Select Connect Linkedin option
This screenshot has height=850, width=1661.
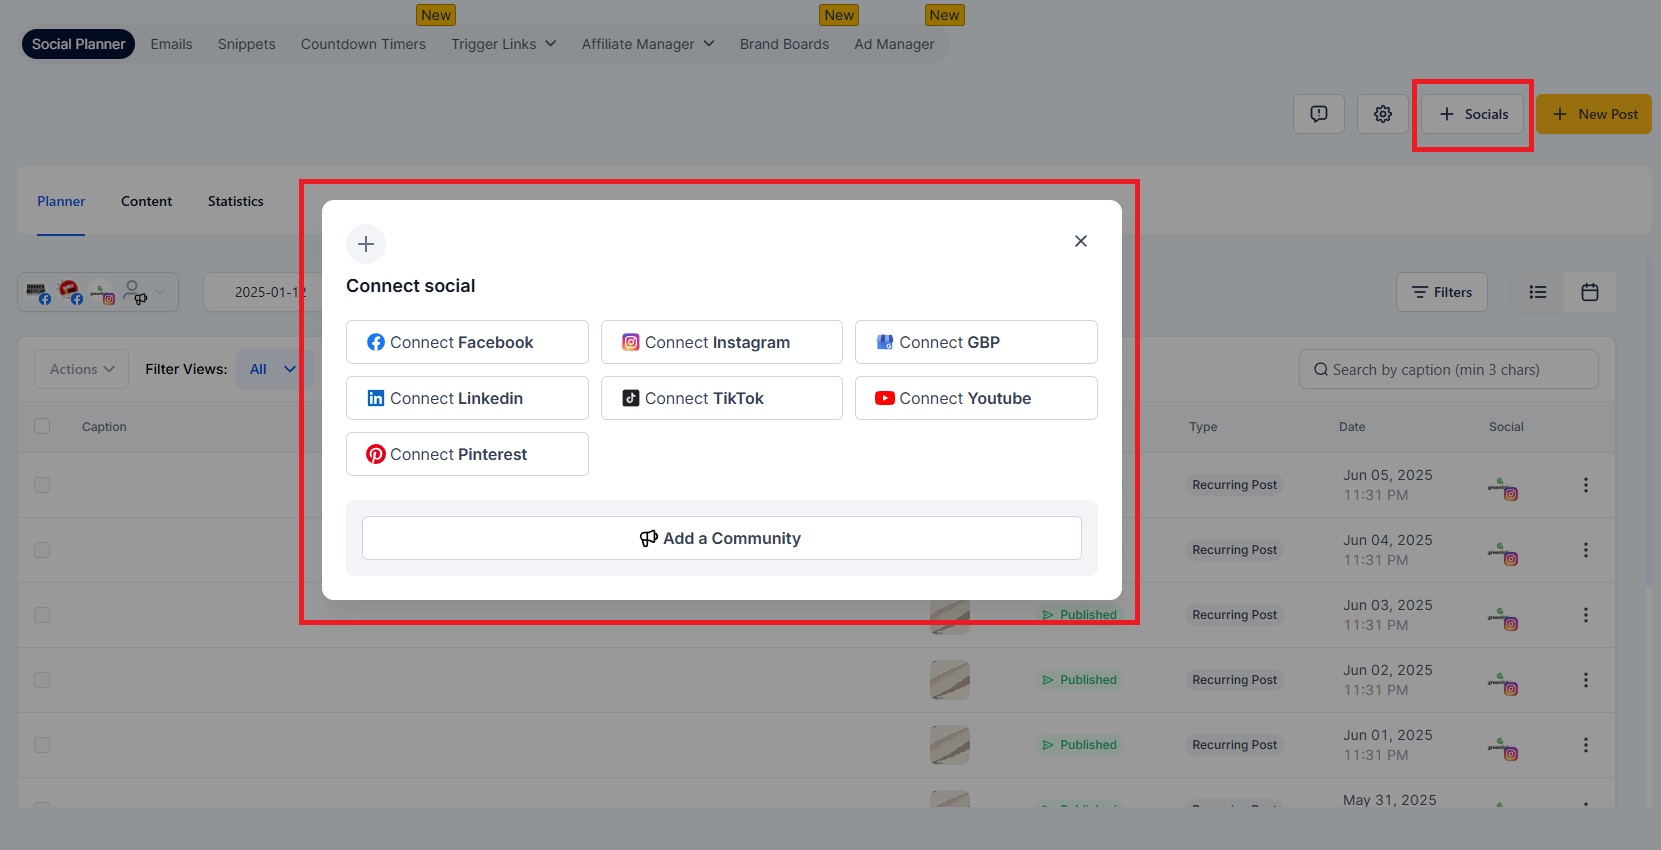467,398
